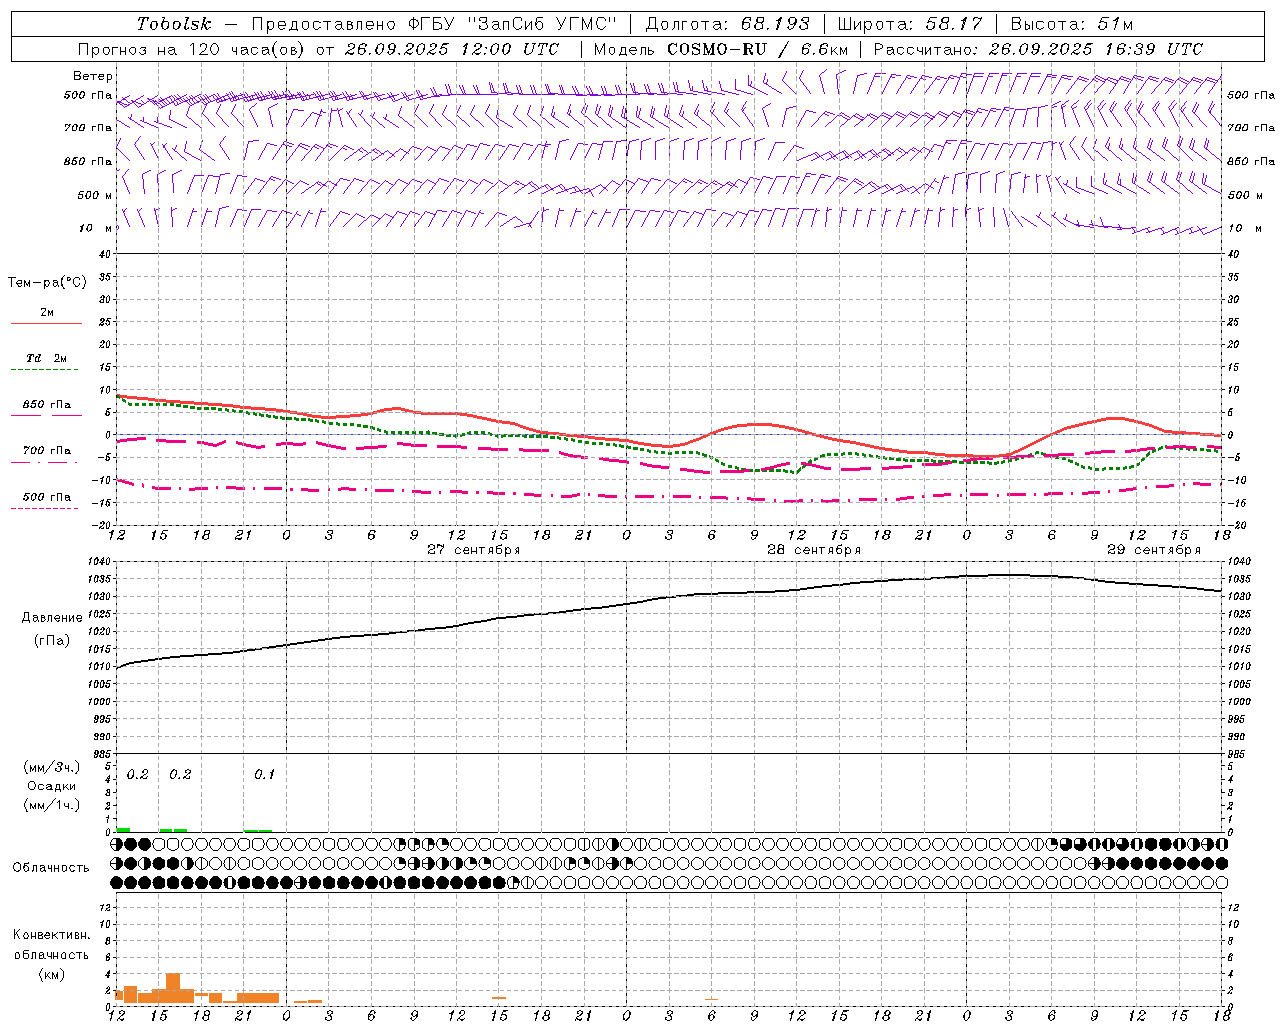Image resolution: width=1280 pixels, height=1024 pixels.
Task: Click the "(мм/3ч.)" precipitation unit label
Action: pyautogui.click(x=51, y=767)
